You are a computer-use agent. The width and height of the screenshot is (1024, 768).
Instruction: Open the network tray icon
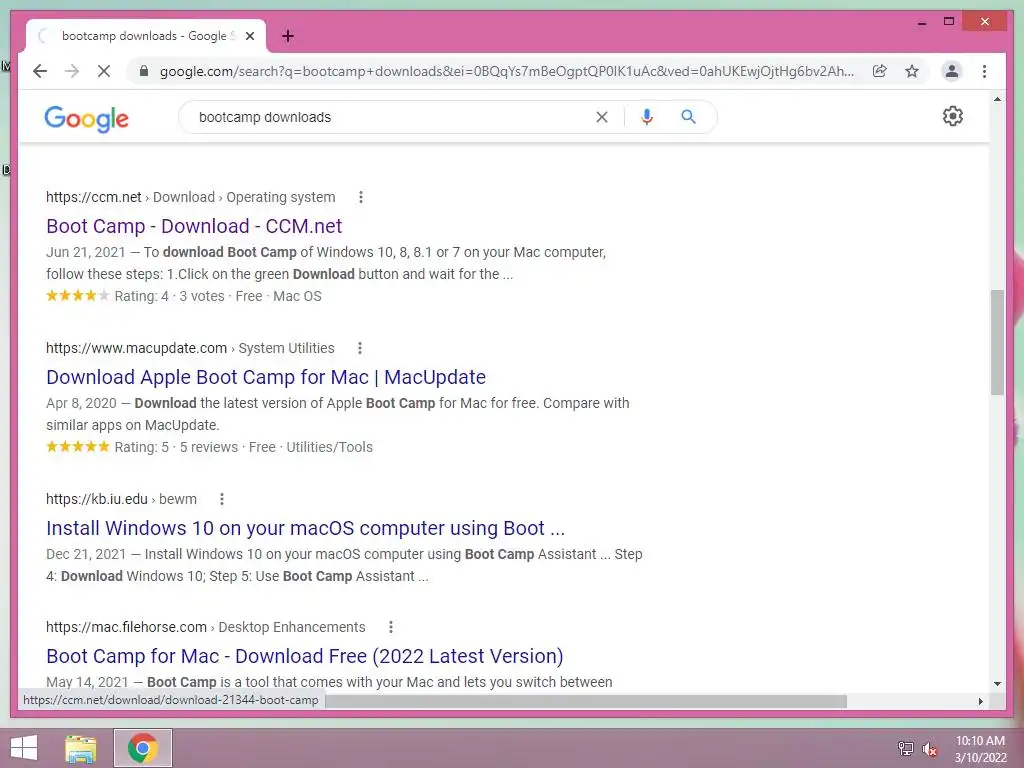point(906,748)
